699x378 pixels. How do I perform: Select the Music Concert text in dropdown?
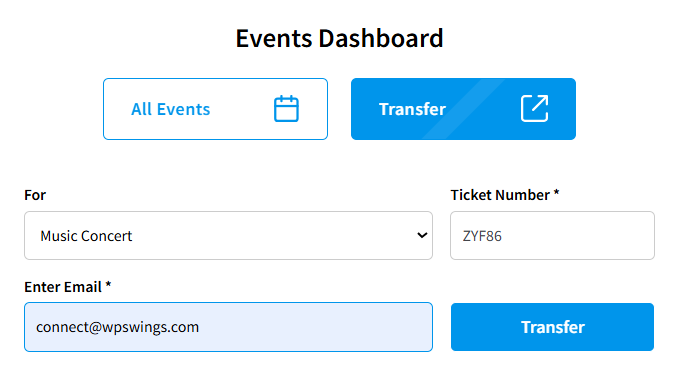tap(86, 236)
